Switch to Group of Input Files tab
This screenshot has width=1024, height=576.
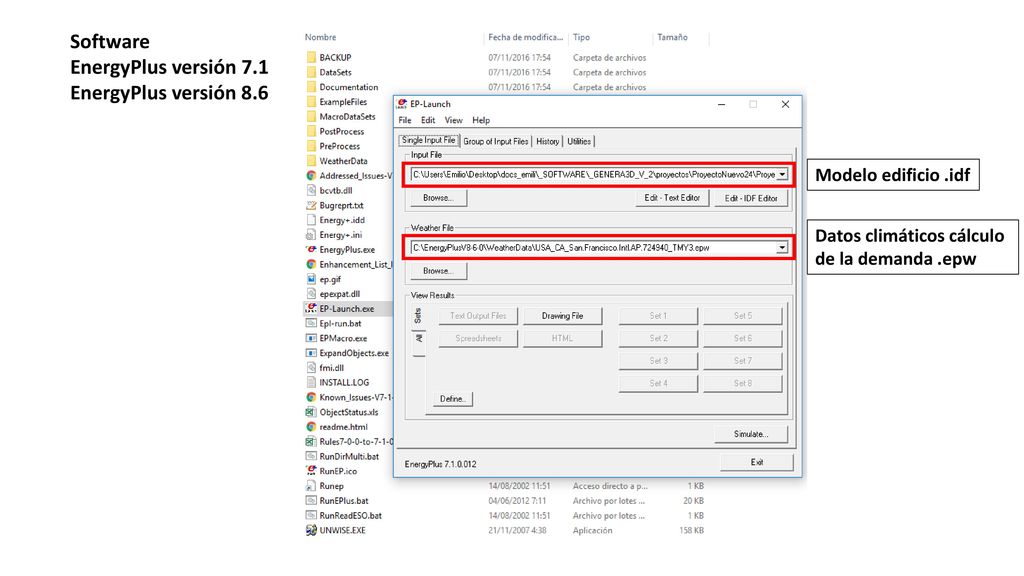[496, 141]
